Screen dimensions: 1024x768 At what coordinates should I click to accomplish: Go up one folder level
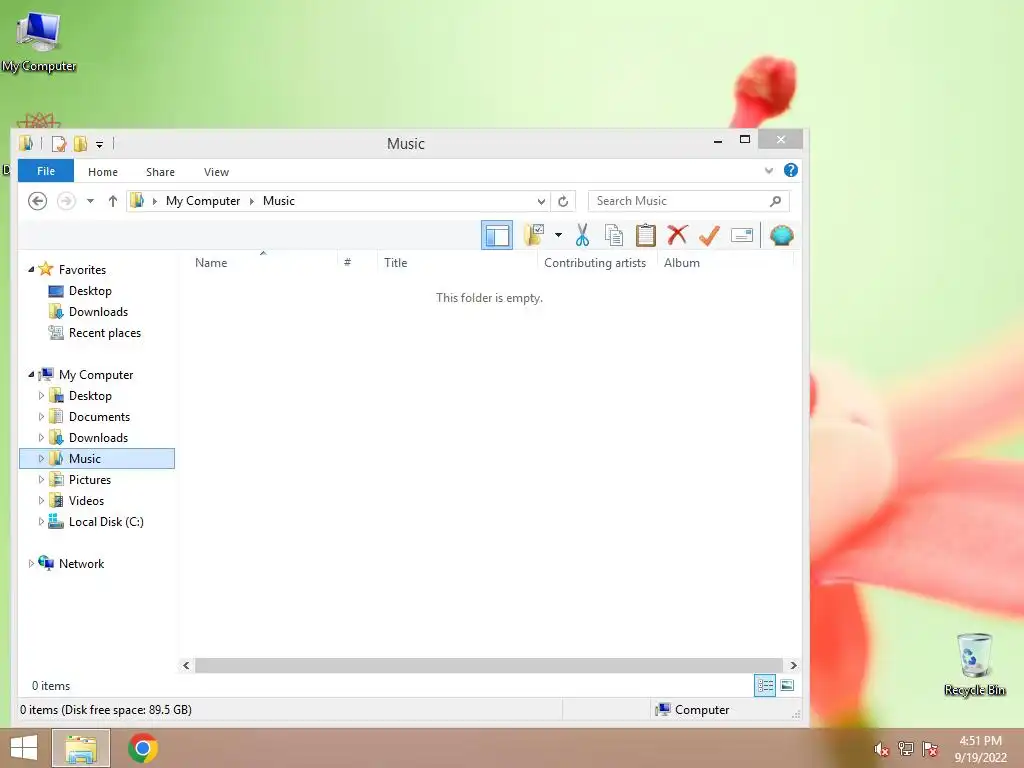[x=112, y=201]
